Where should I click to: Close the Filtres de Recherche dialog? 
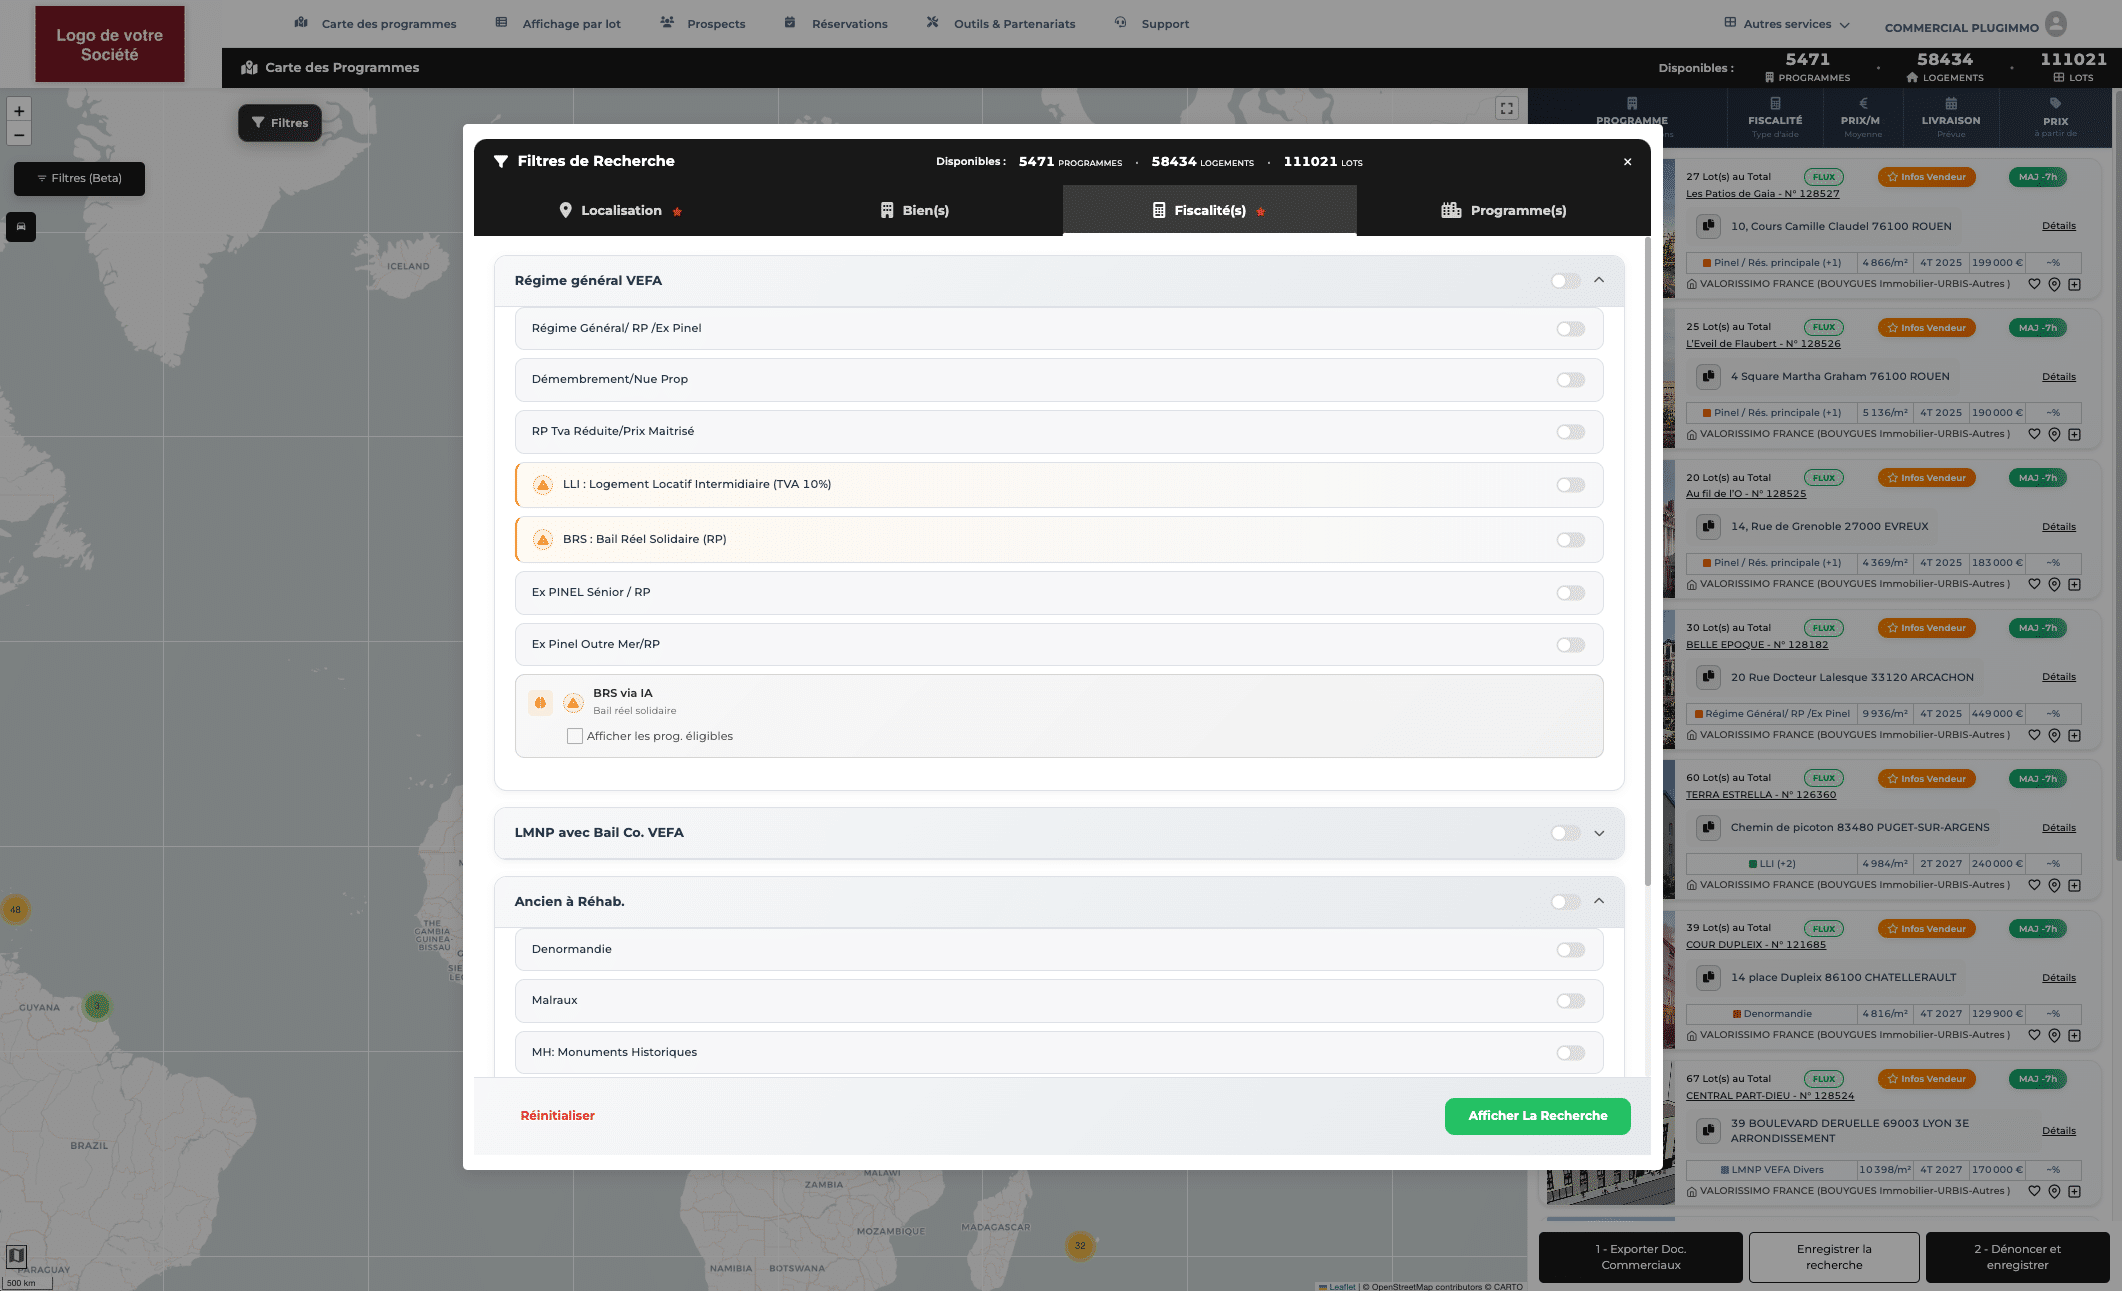click(x=1627, y=162)
